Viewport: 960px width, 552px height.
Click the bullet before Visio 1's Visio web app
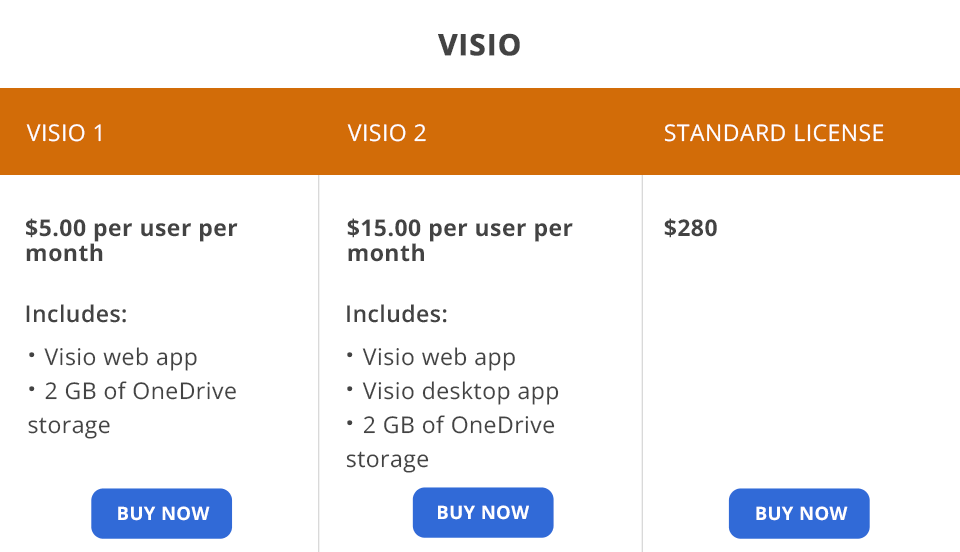click(x=32, y=354)
